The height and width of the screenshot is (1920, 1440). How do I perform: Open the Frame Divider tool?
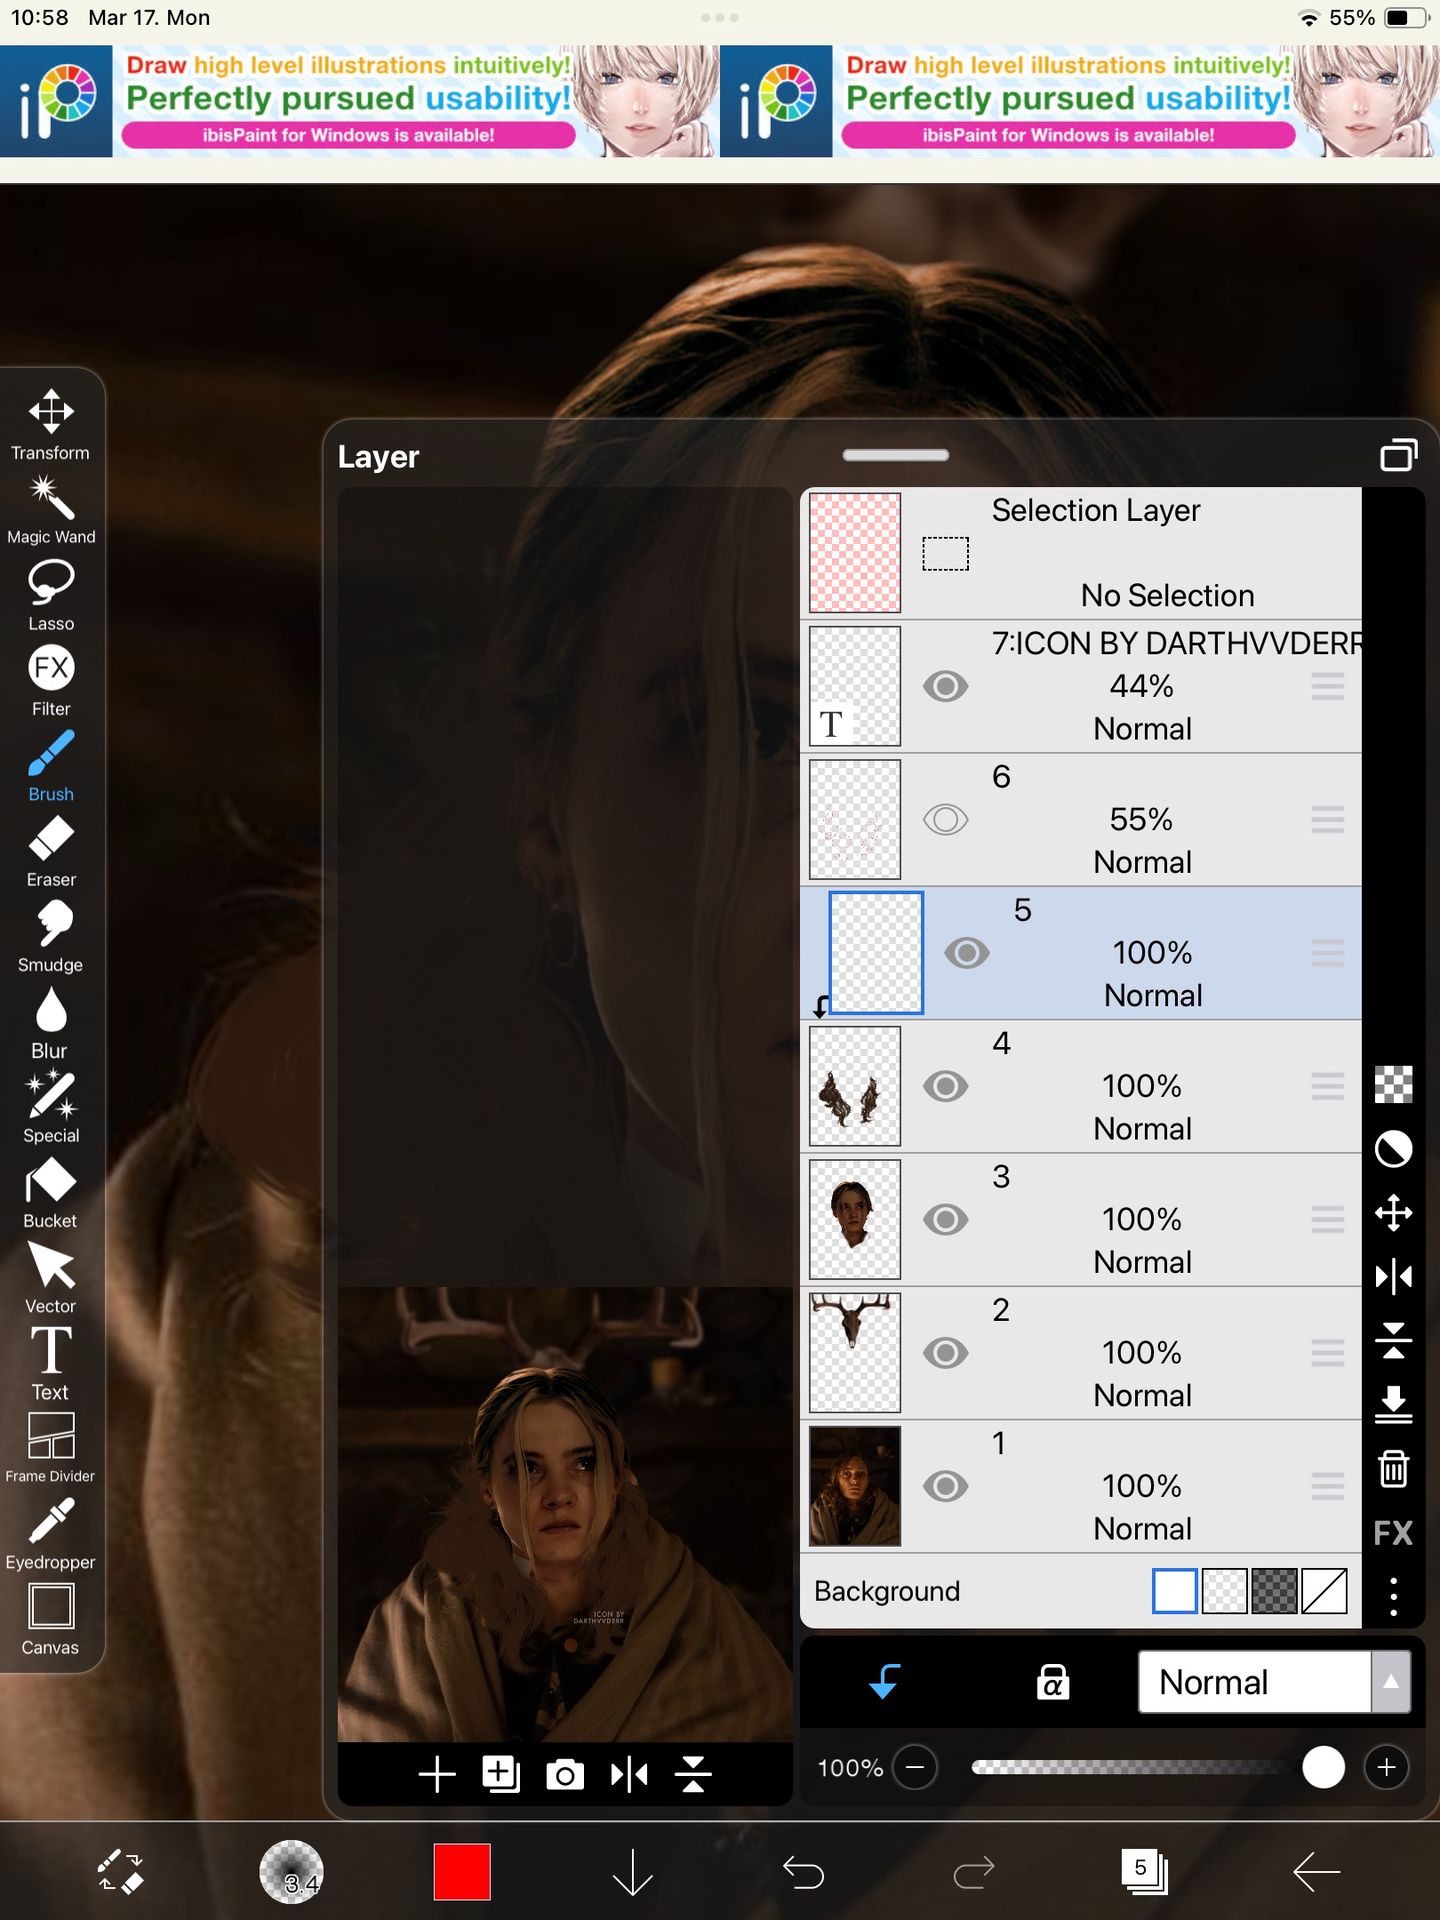pyautogui.click(x=51, y=1449)
